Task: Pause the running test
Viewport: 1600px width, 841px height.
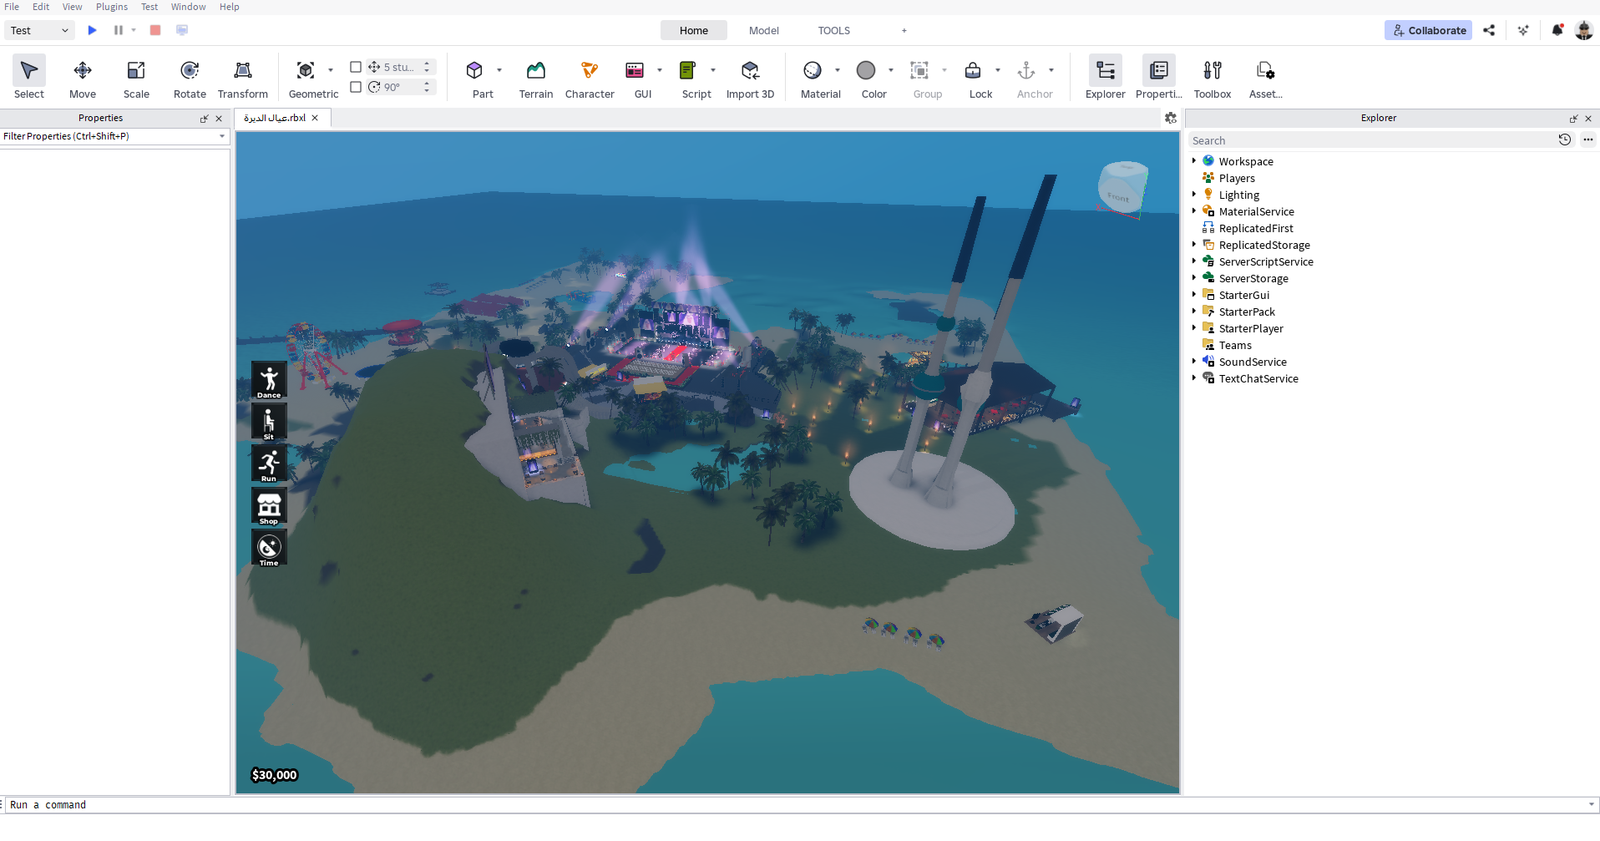Action: tap(118, 30)
